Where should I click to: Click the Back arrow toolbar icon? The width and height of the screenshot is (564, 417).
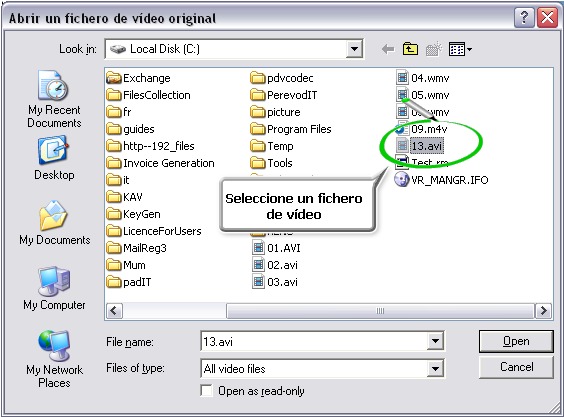(x=388, y=49)
